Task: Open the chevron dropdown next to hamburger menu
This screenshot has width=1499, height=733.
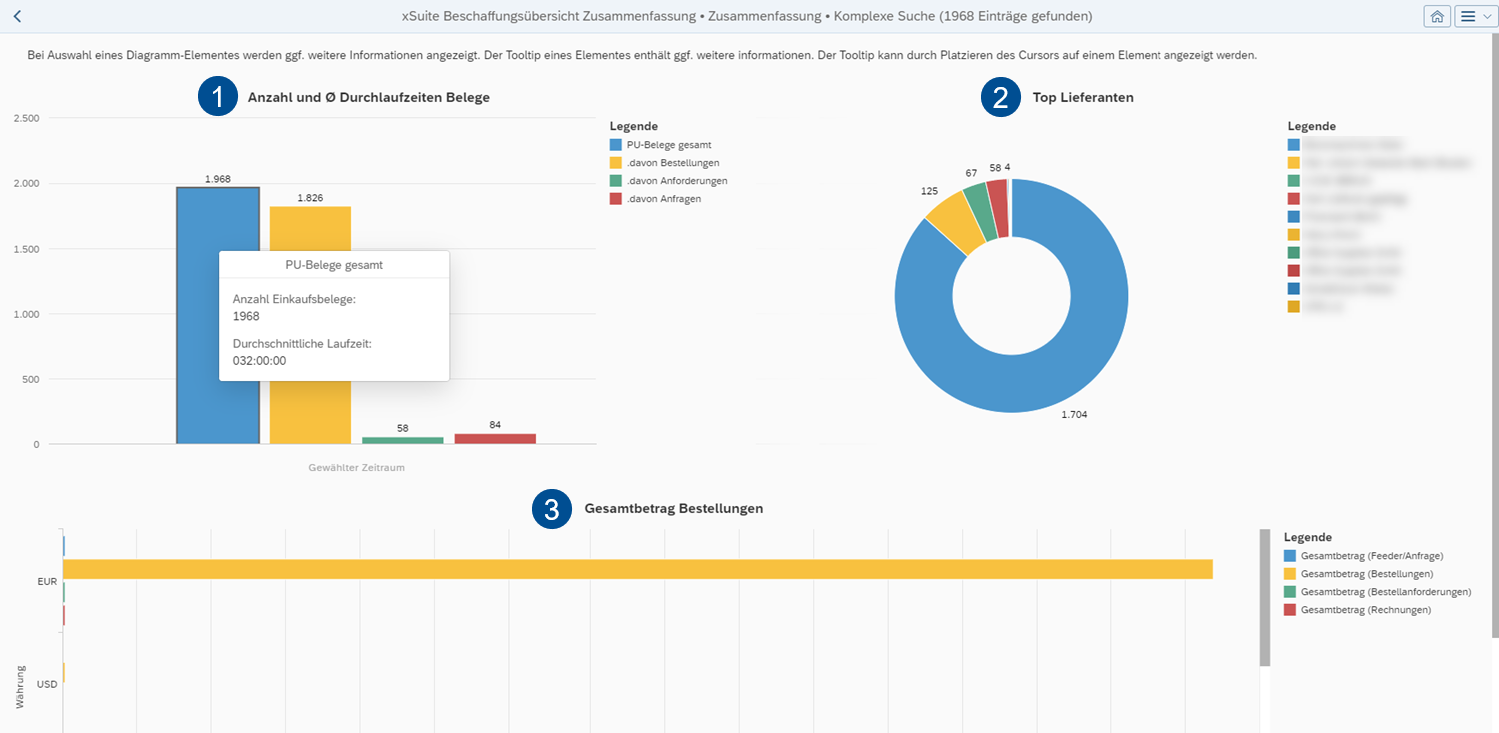Action: [x=1487, y=16]
